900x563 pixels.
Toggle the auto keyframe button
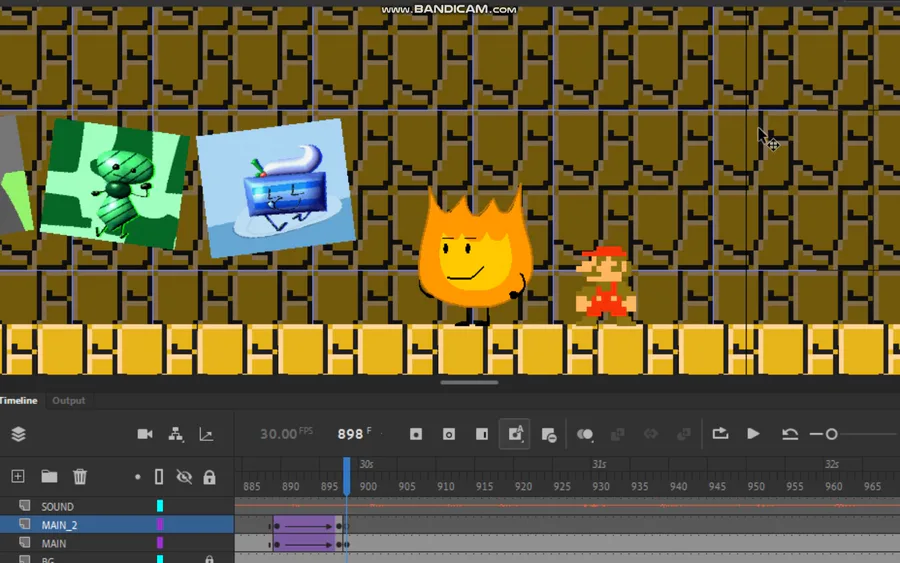coord(515,434)
